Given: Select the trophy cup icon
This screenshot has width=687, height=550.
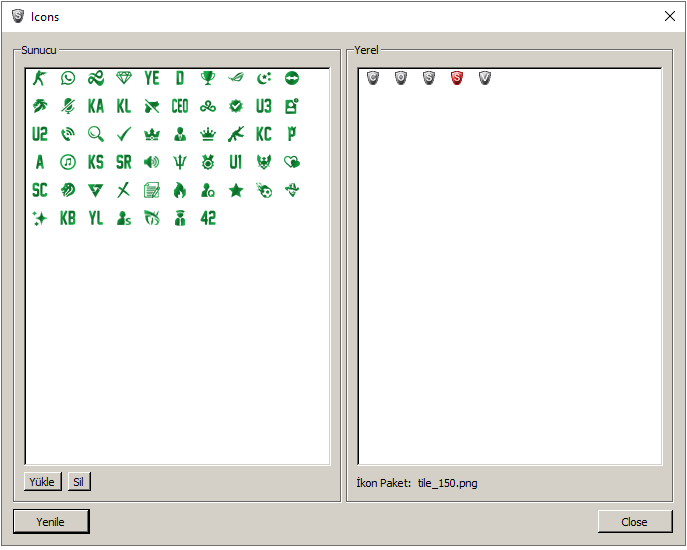Looking at the screenshot, I should coord(208,78).
